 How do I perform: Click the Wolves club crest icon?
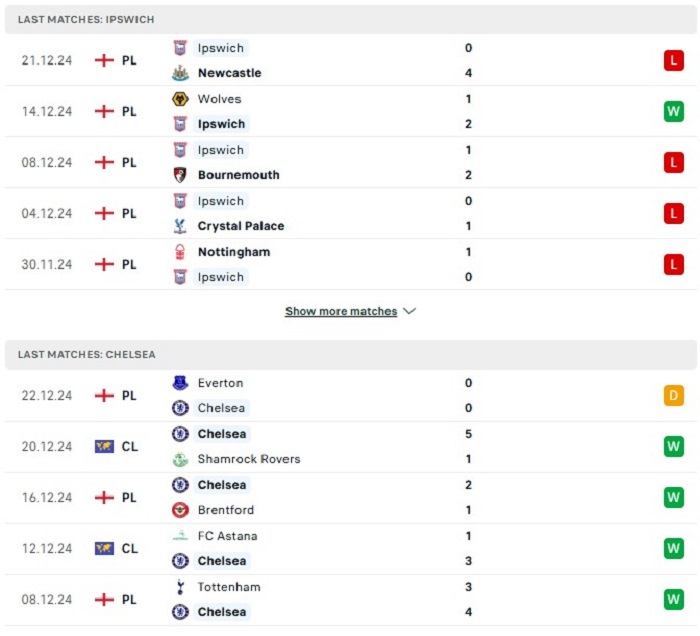180,99
